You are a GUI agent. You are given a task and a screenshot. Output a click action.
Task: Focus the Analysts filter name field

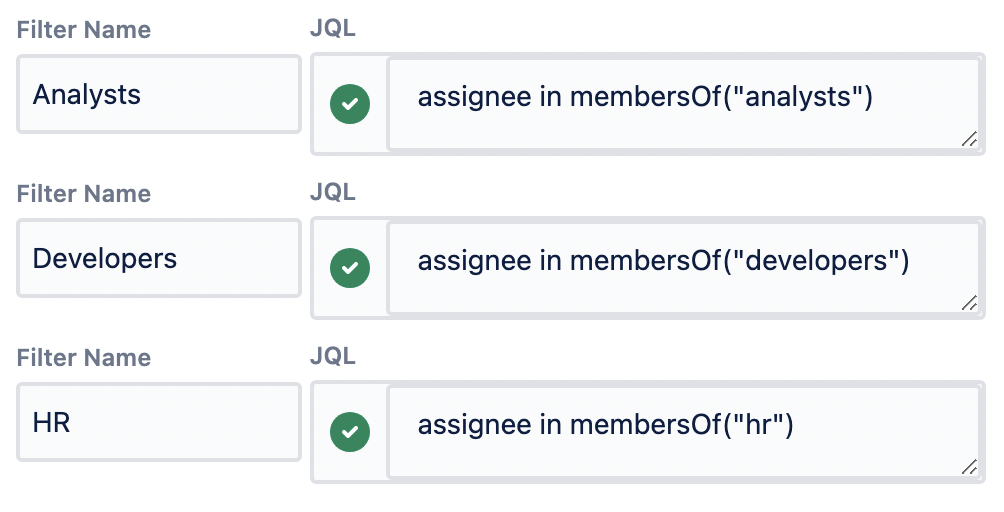point(158,95)
